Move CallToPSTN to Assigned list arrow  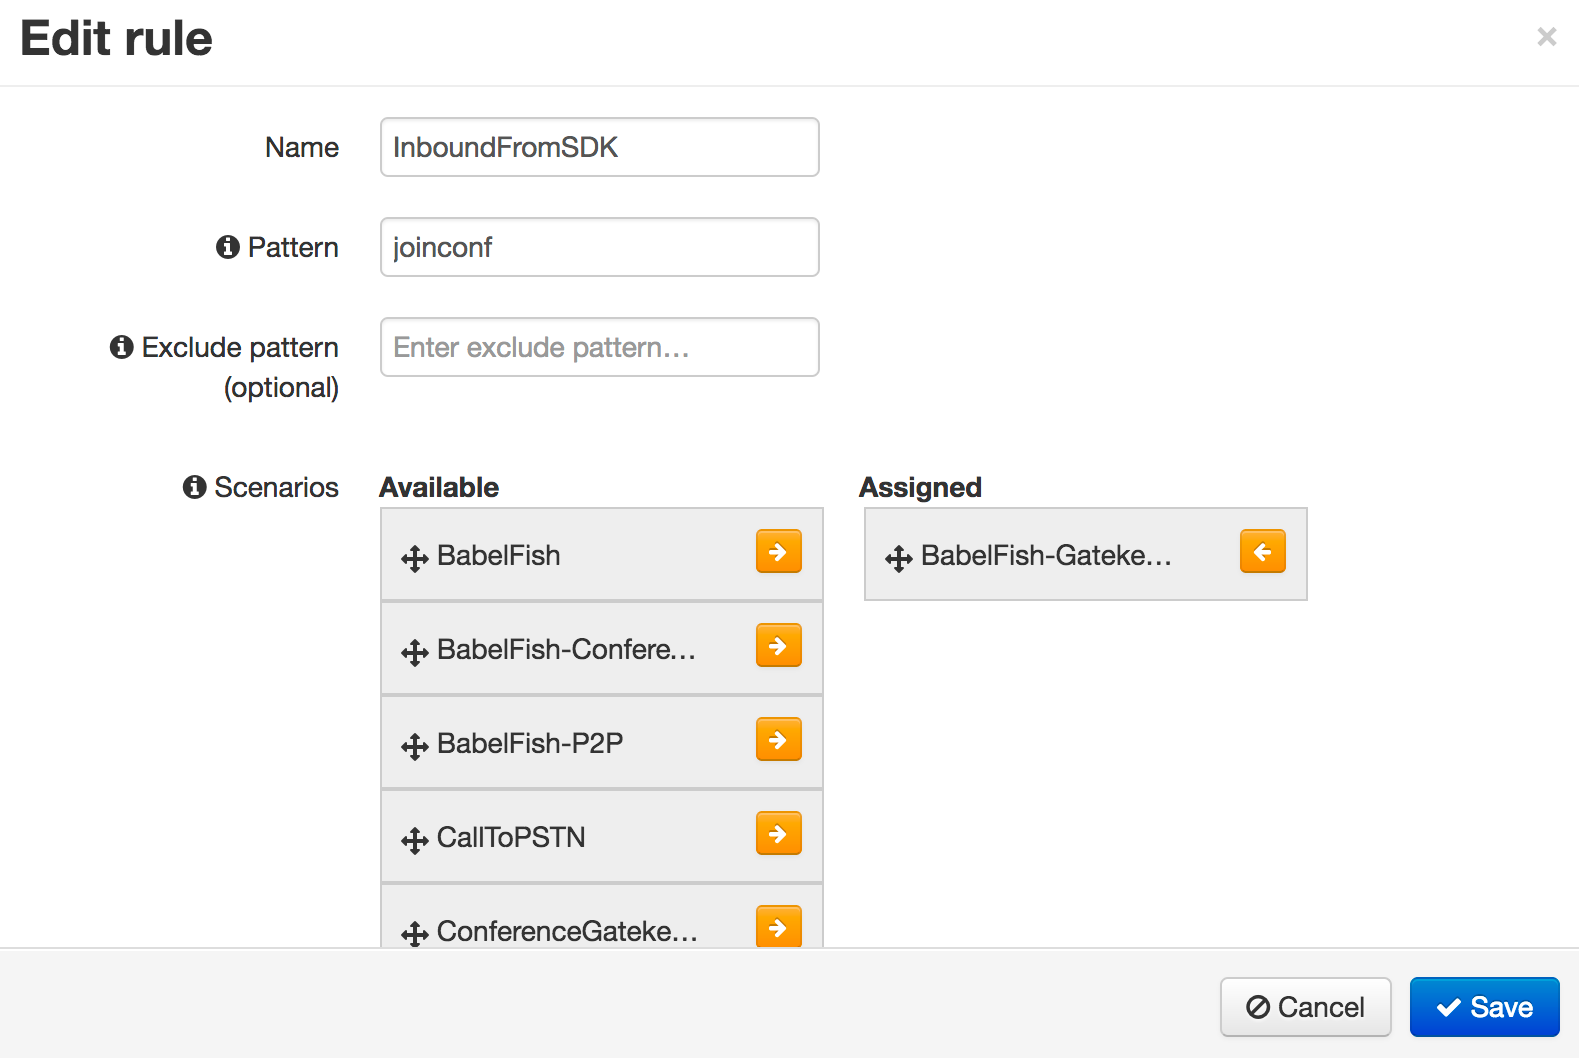[x=778, y=833]
